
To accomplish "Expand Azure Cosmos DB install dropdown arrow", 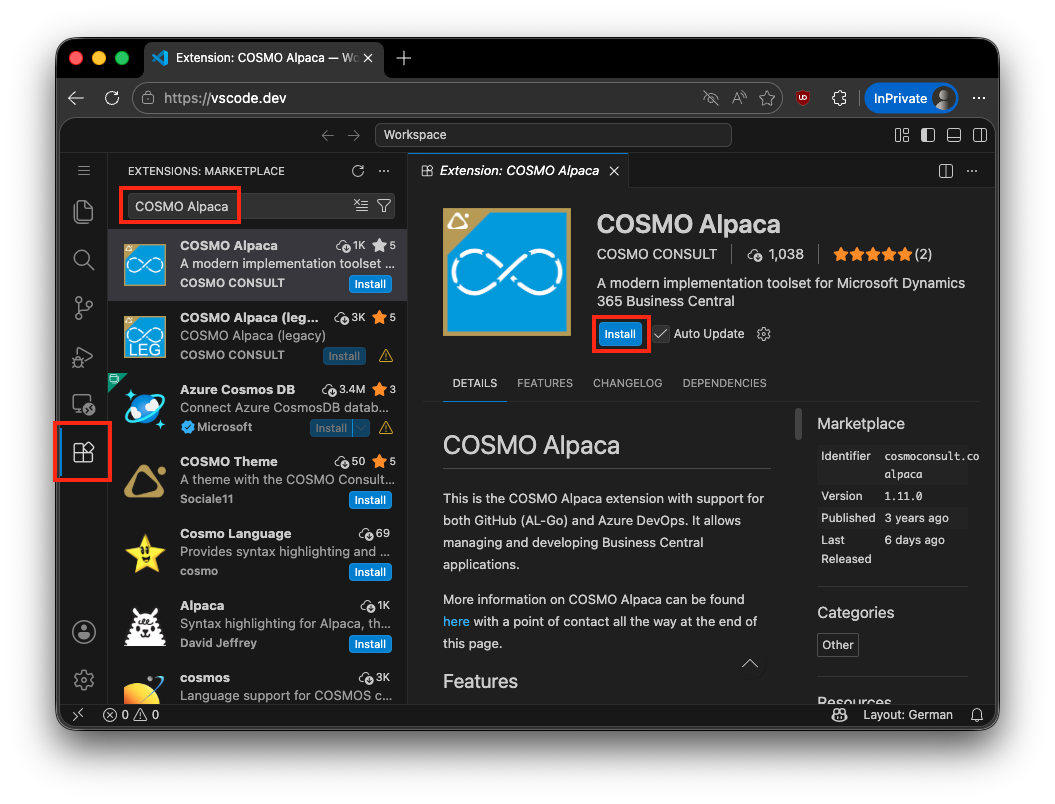I will pos(361,428).
